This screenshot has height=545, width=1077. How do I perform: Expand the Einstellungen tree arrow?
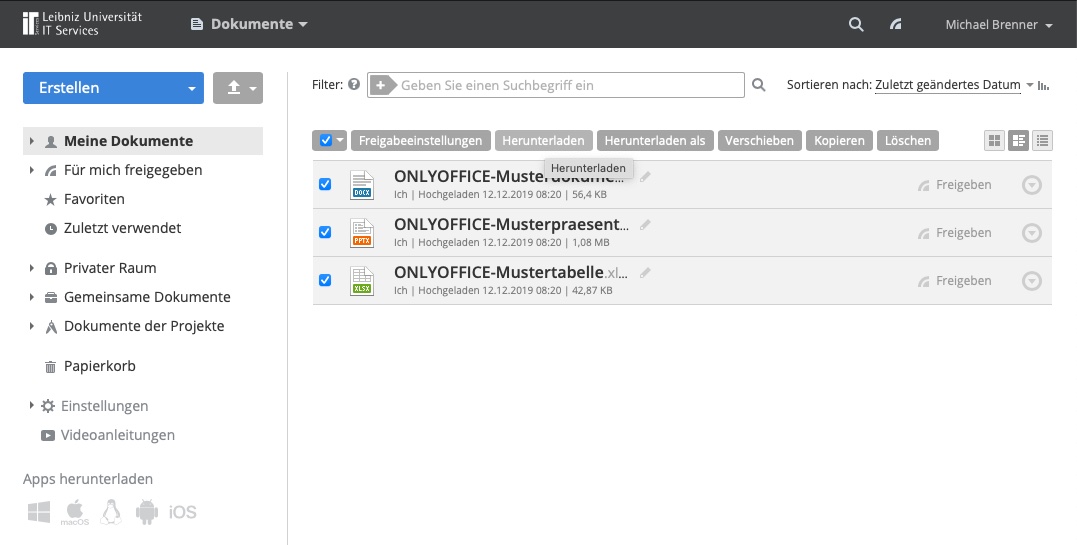(x=32, y=405)
